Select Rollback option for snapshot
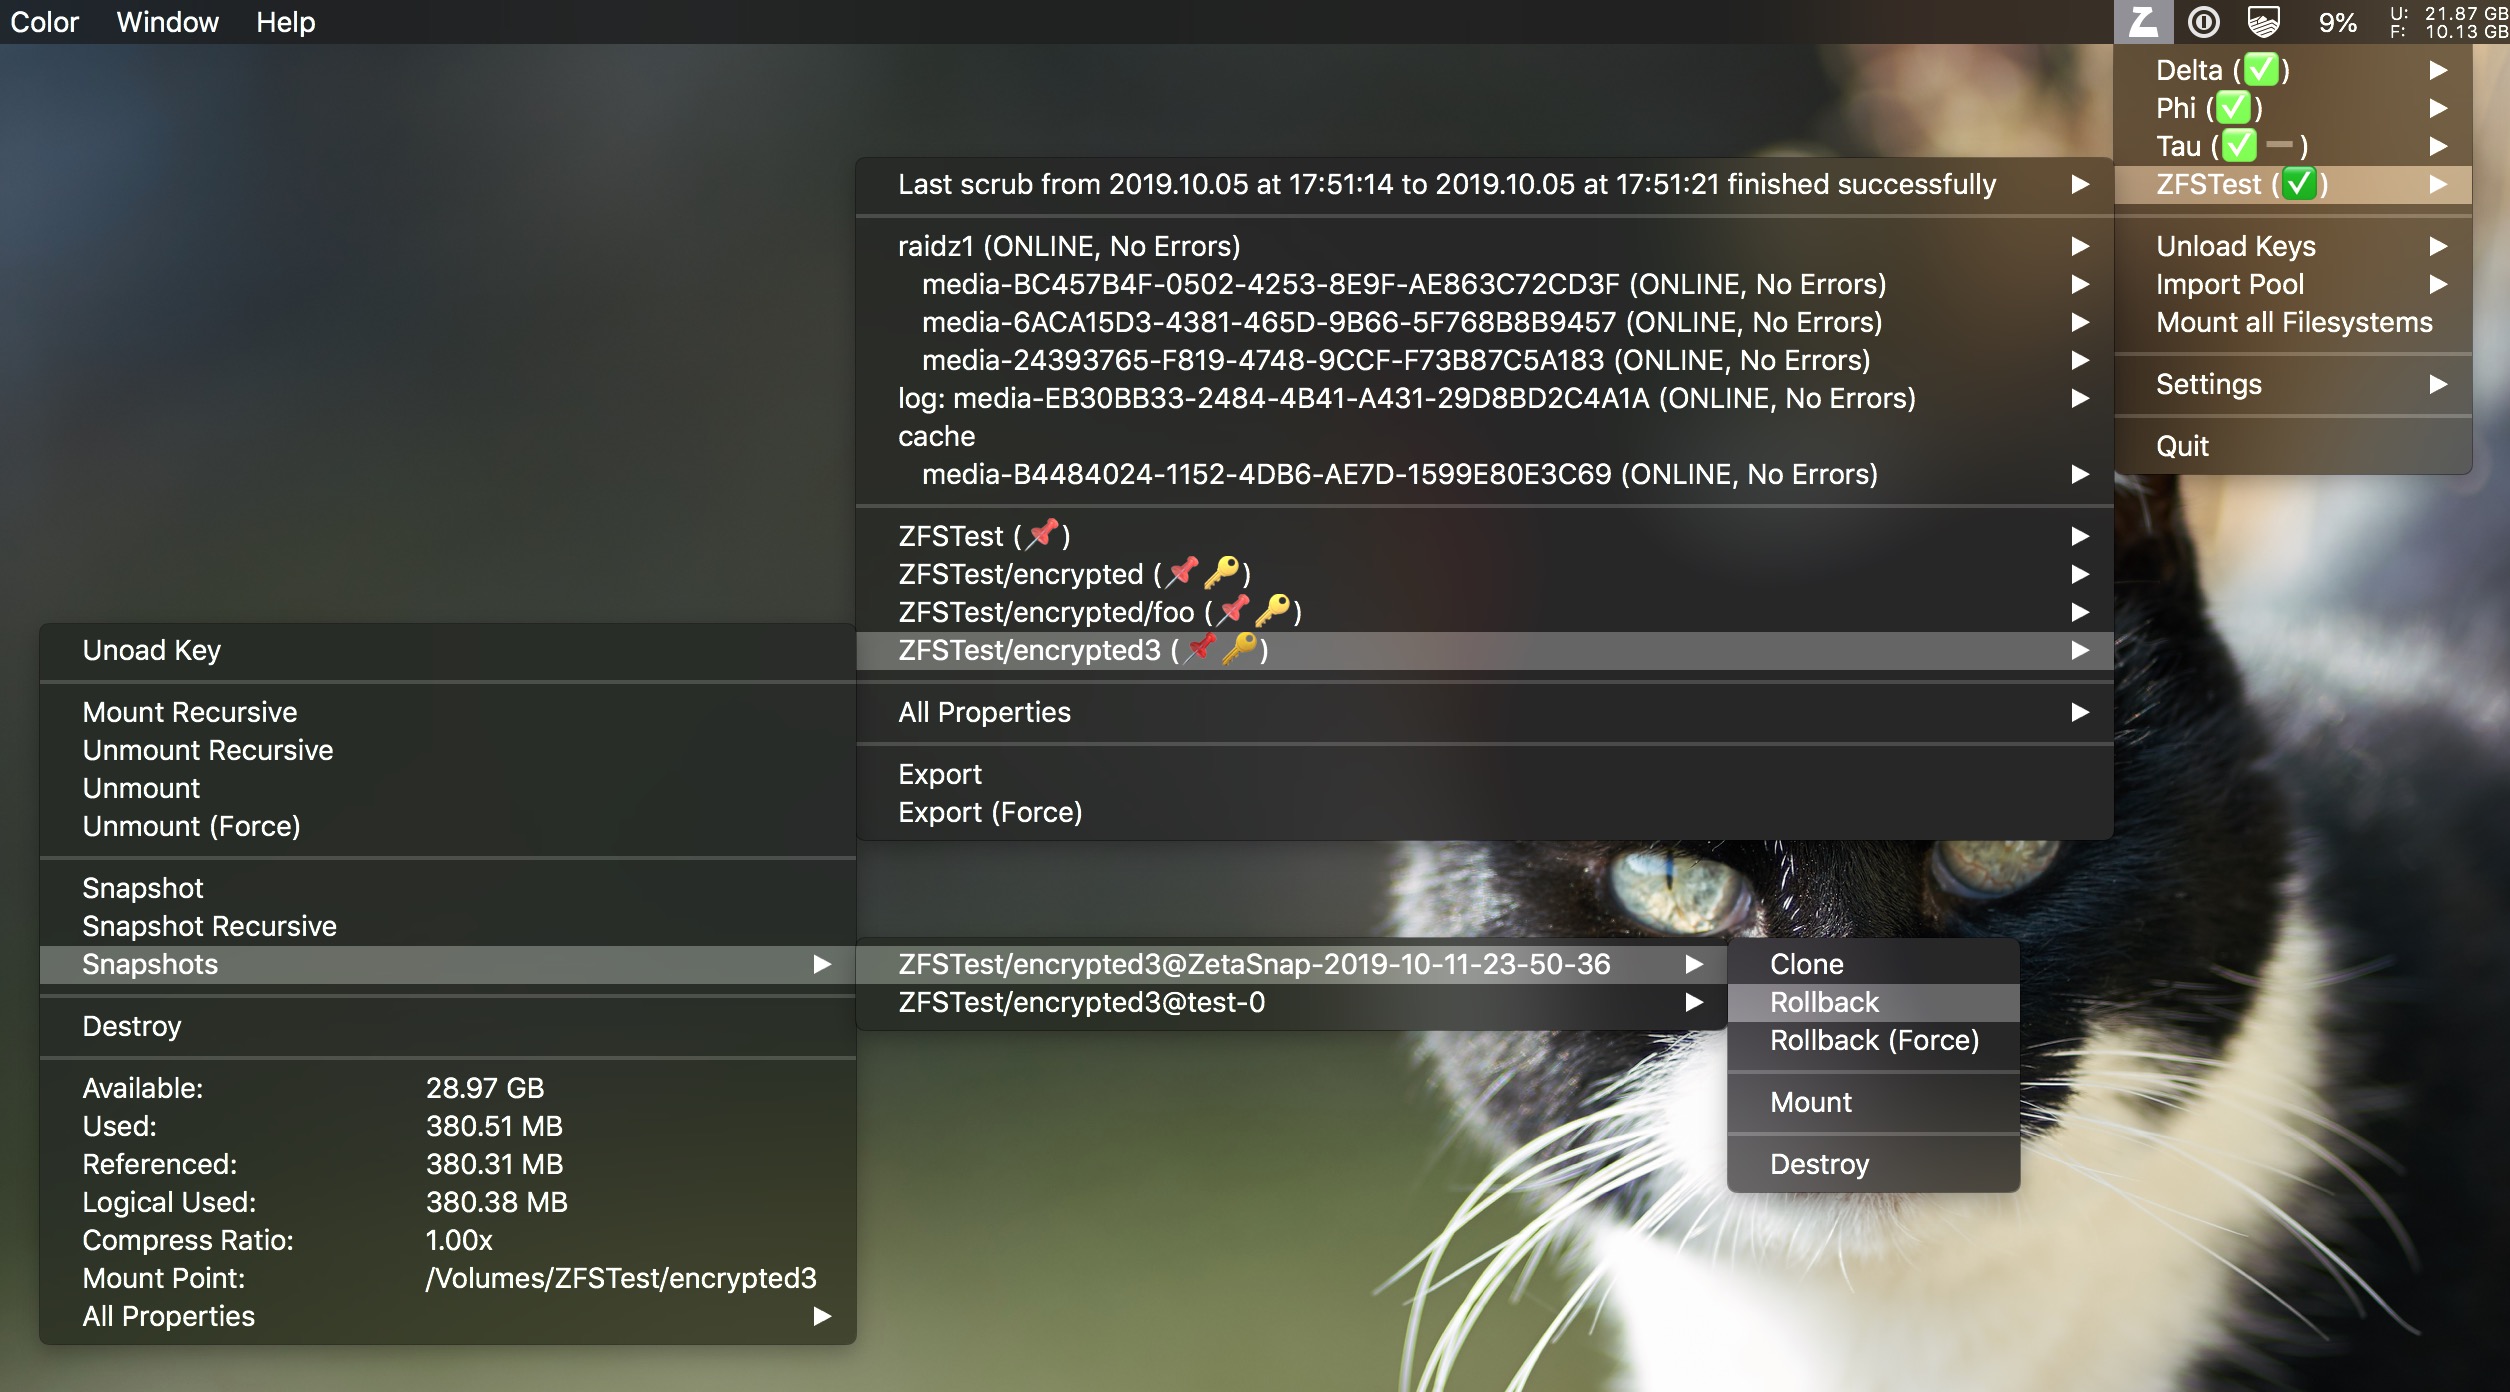The image size is (2510, 1392). point(1826,1001)
